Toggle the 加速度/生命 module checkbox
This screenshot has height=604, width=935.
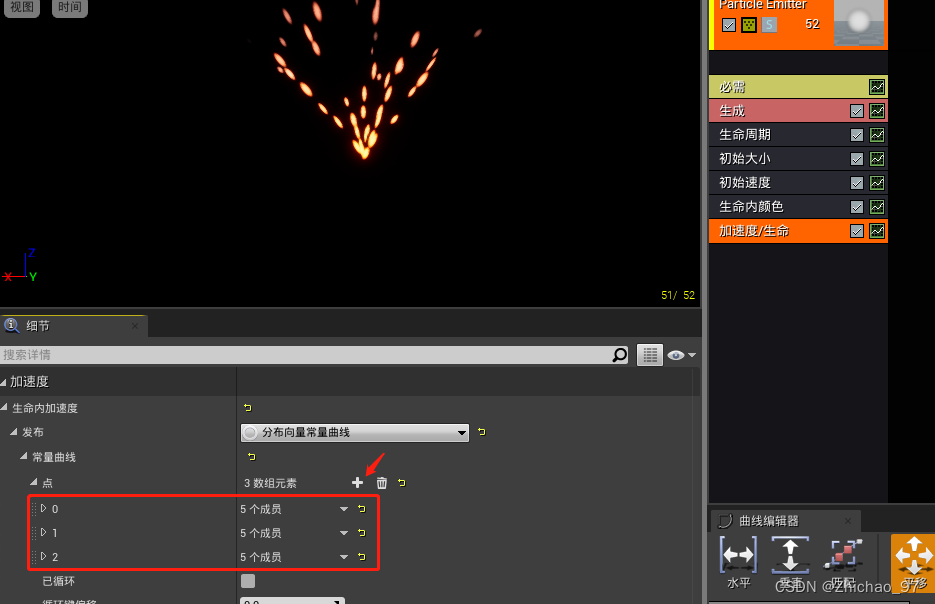point(857,231)
